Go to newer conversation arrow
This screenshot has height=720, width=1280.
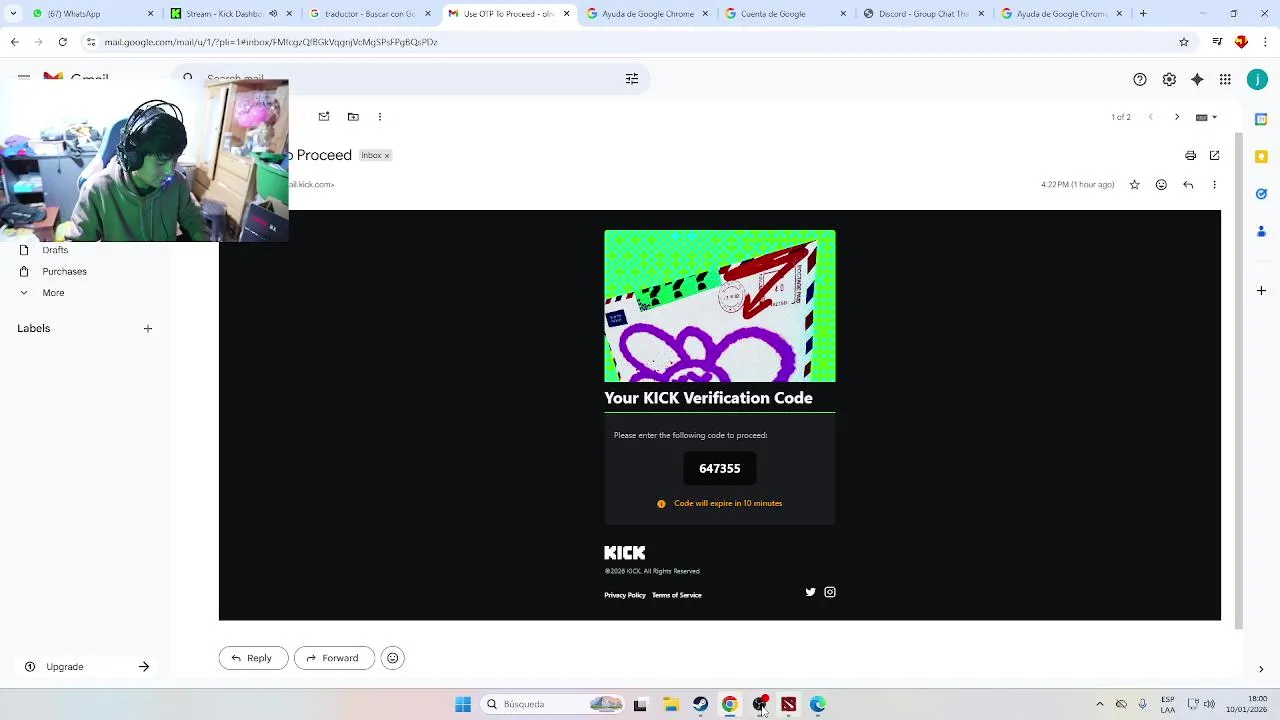click(x=1150, y=117)
